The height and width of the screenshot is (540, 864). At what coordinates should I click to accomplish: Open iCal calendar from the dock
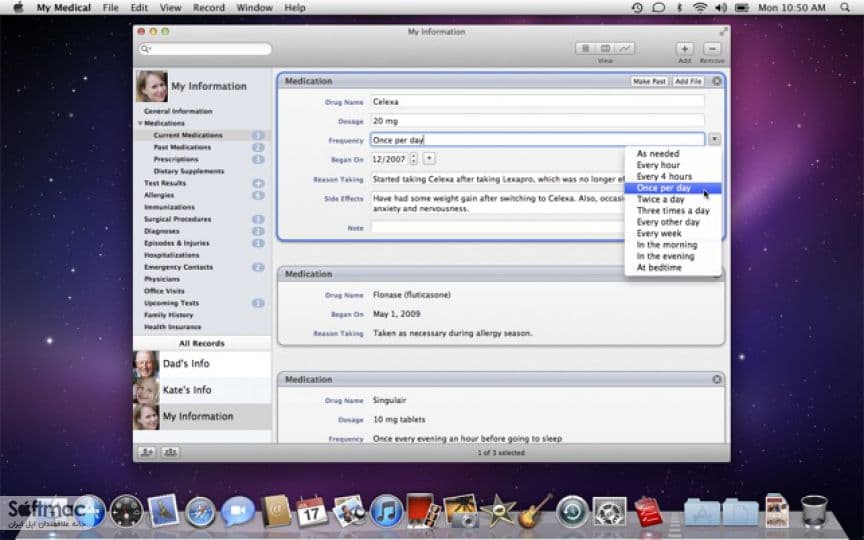(x=311, y=512)
